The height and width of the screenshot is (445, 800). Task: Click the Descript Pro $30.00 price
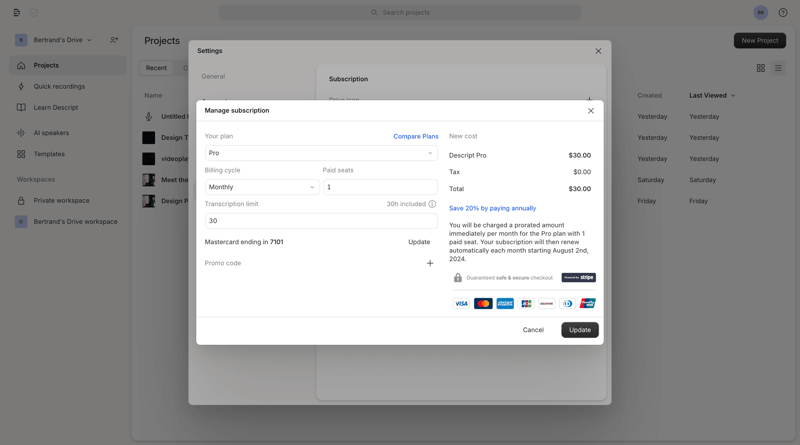(580, 155)
